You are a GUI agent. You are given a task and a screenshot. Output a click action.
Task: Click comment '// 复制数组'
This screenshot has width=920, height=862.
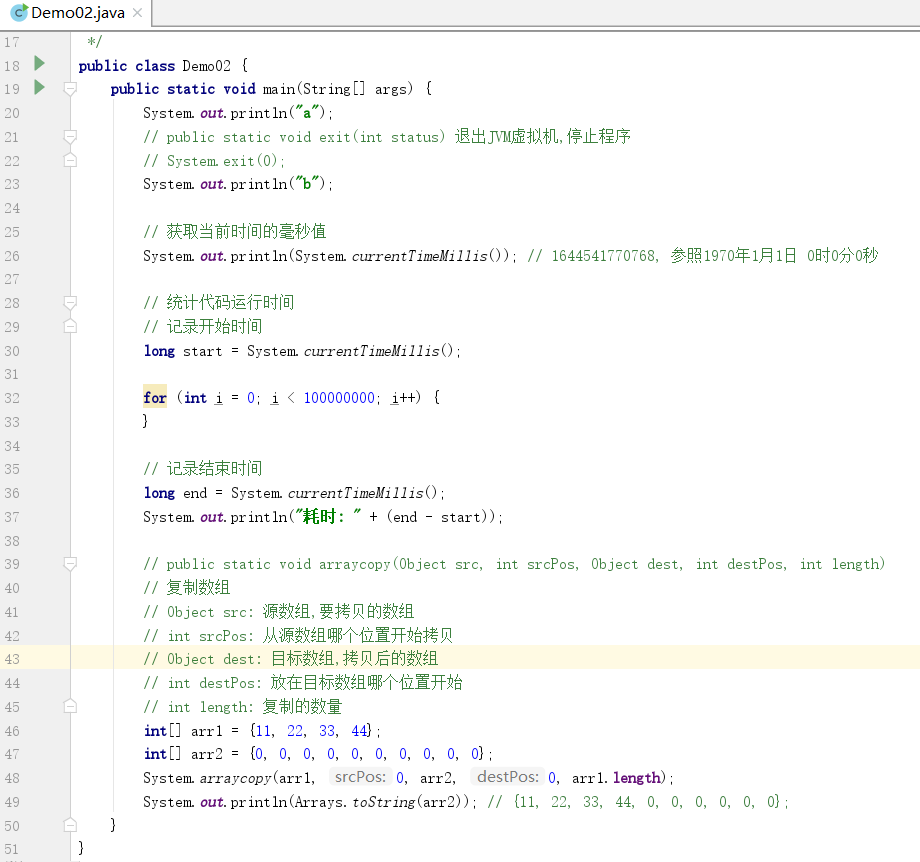coord(187,587)
